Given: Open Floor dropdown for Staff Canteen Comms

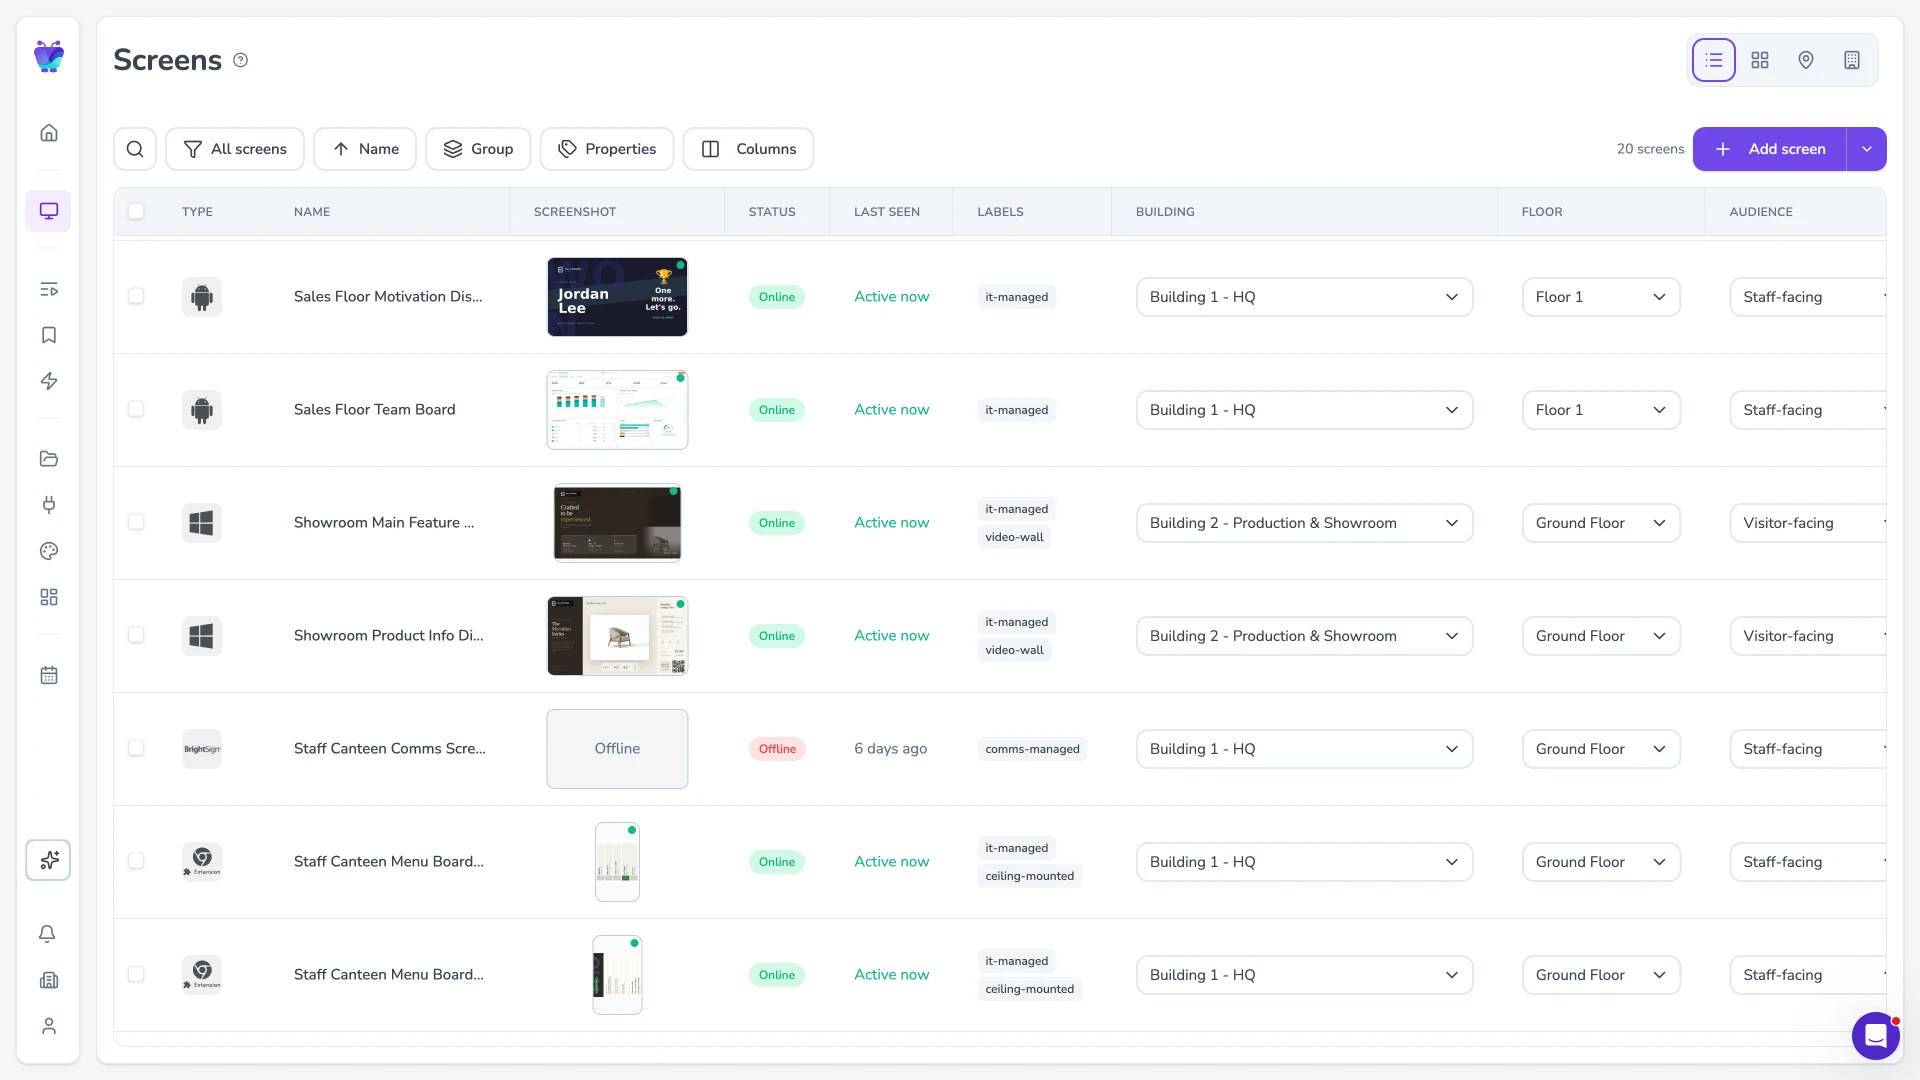Looking at the screenshot, I should pos(1601,749).
